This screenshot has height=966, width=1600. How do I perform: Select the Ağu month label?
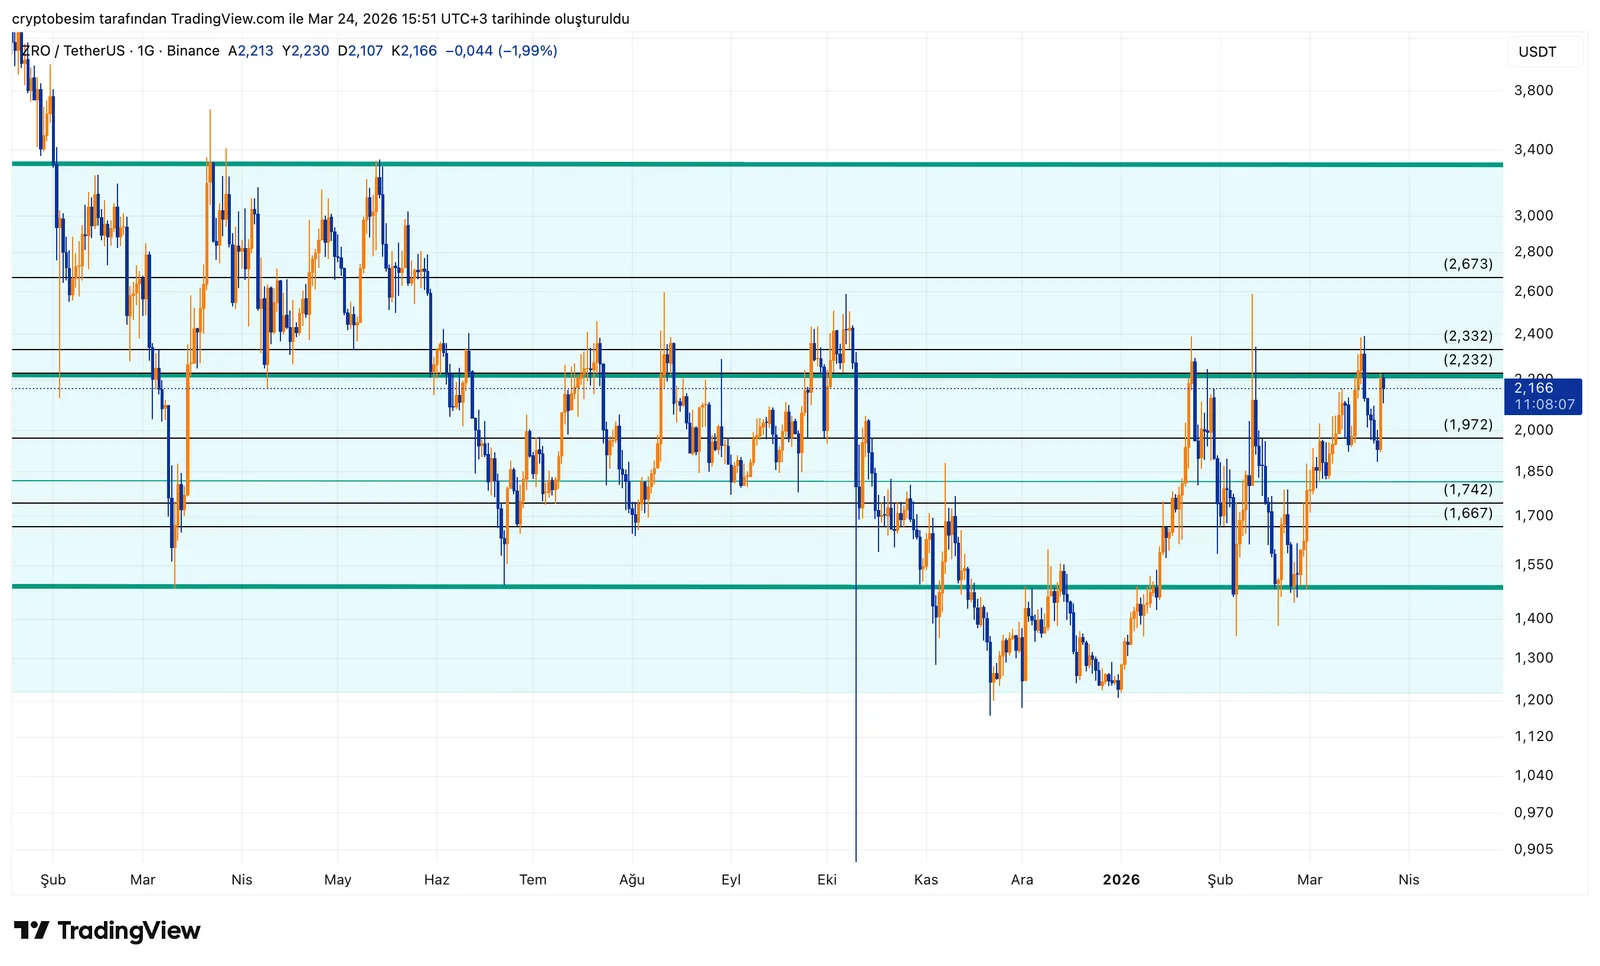click(632, 880)
